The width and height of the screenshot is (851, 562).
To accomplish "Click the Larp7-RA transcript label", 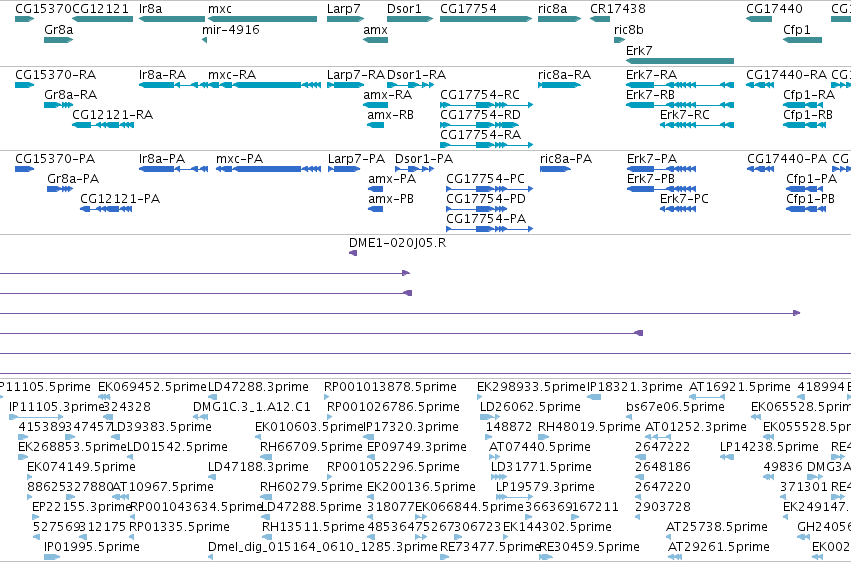I will pos(355,75).
